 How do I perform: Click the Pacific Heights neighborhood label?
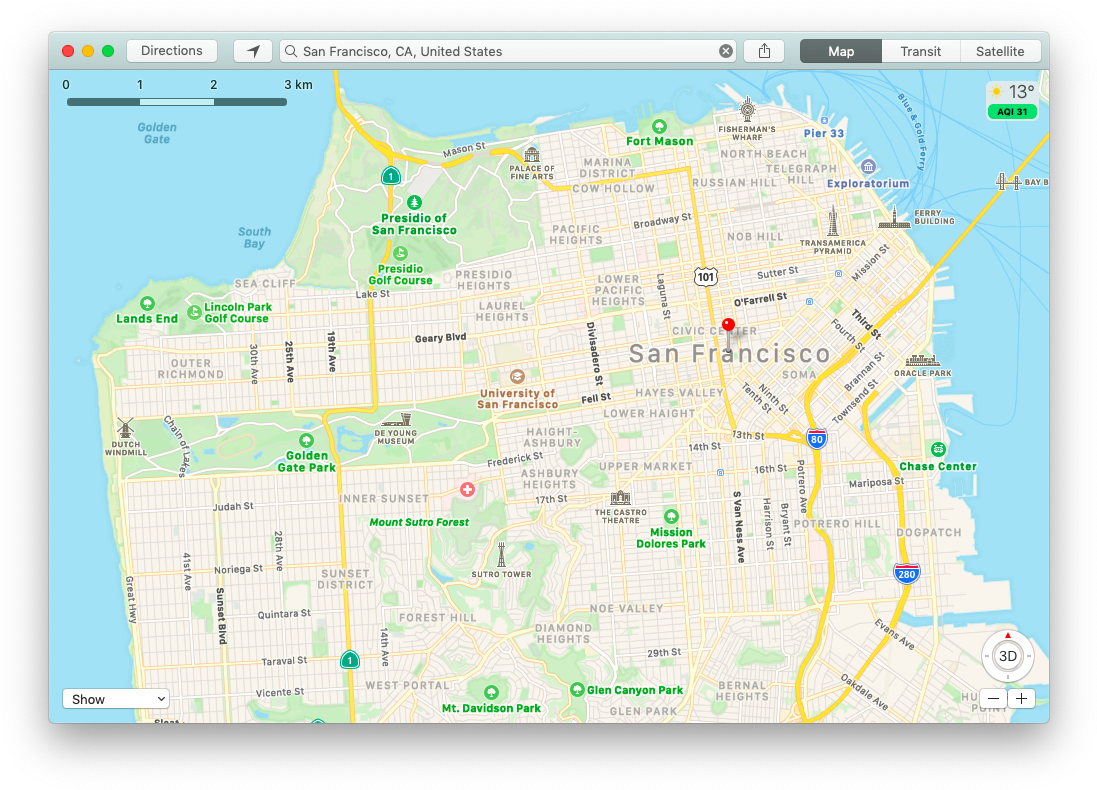tap(576, 234)
